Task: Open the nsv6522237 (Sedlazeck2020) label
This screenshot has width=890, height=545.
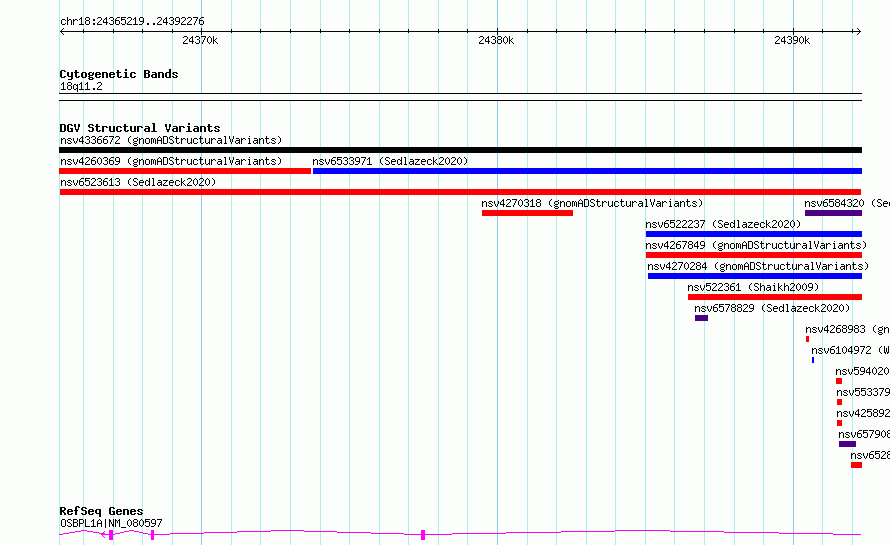Action: click(x=723, y=224)
